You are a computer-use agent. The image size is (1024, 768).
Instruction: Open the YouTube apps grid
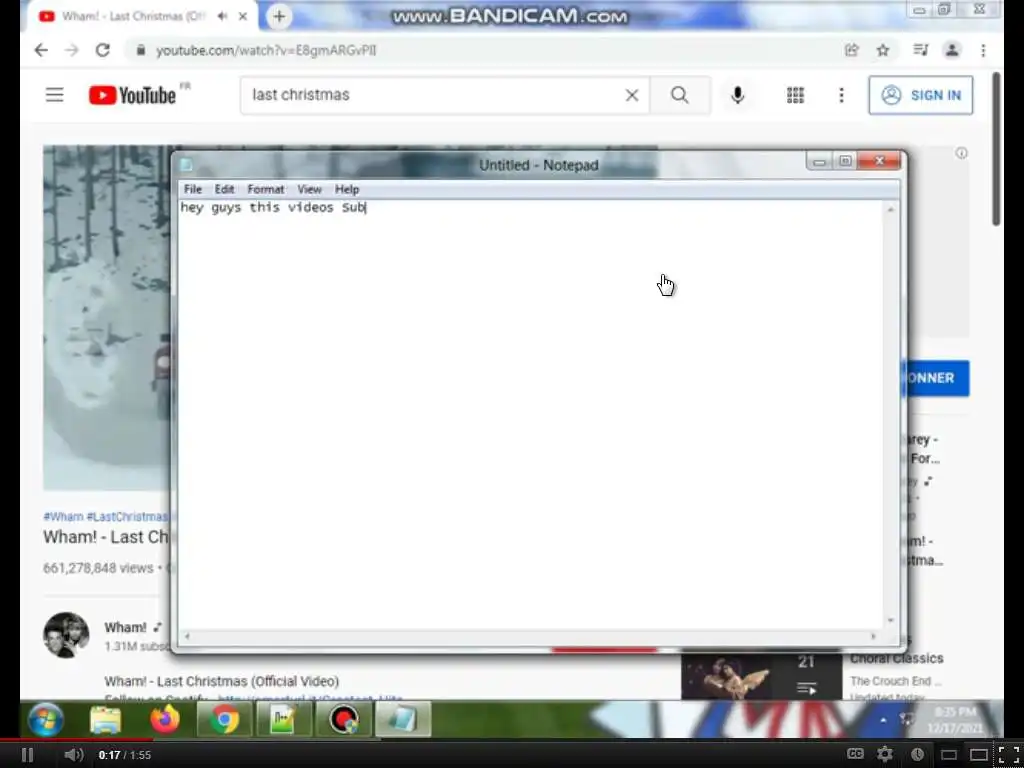click(x=795, y=95)
